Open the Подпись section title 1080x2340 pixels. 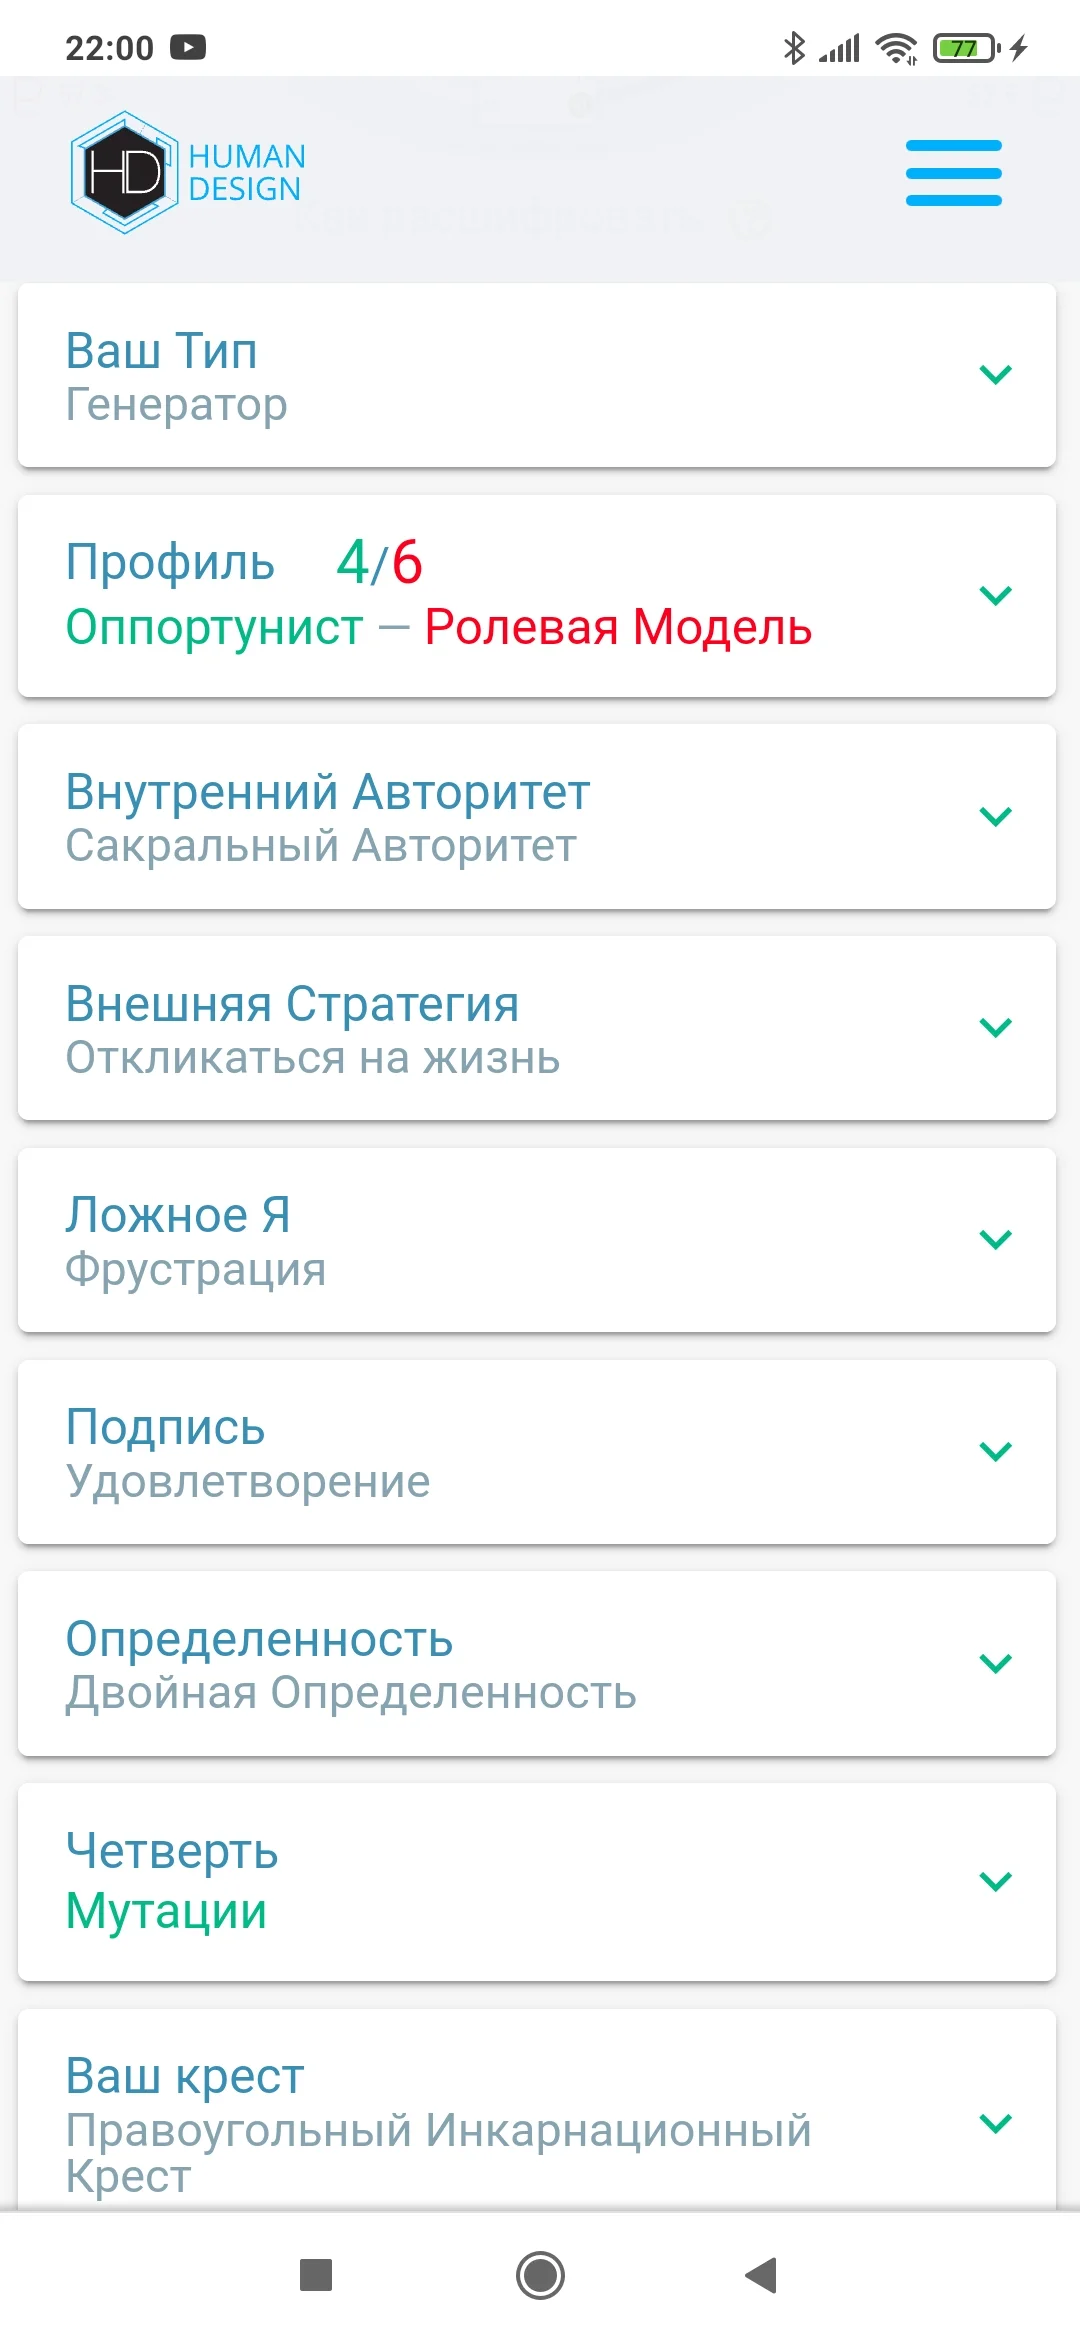click(x=165, y=1427)
